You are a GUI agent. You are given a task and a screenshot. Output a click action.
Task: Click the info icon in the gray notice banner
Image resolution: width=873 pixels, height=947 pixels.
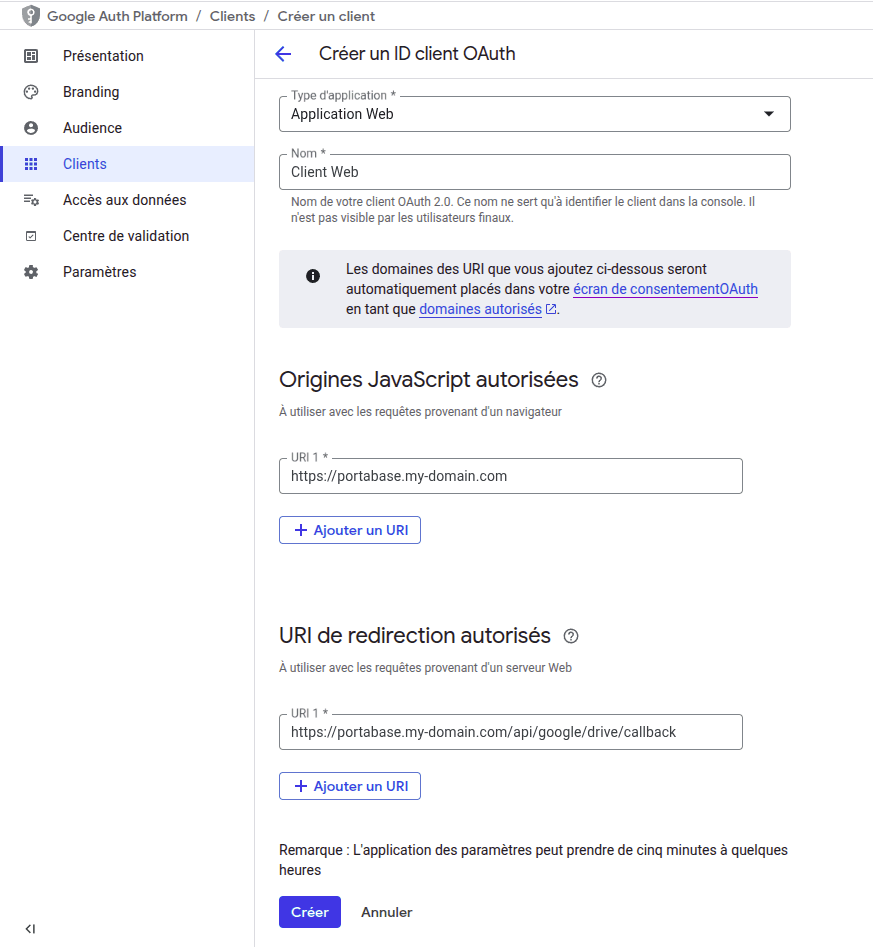312,277
